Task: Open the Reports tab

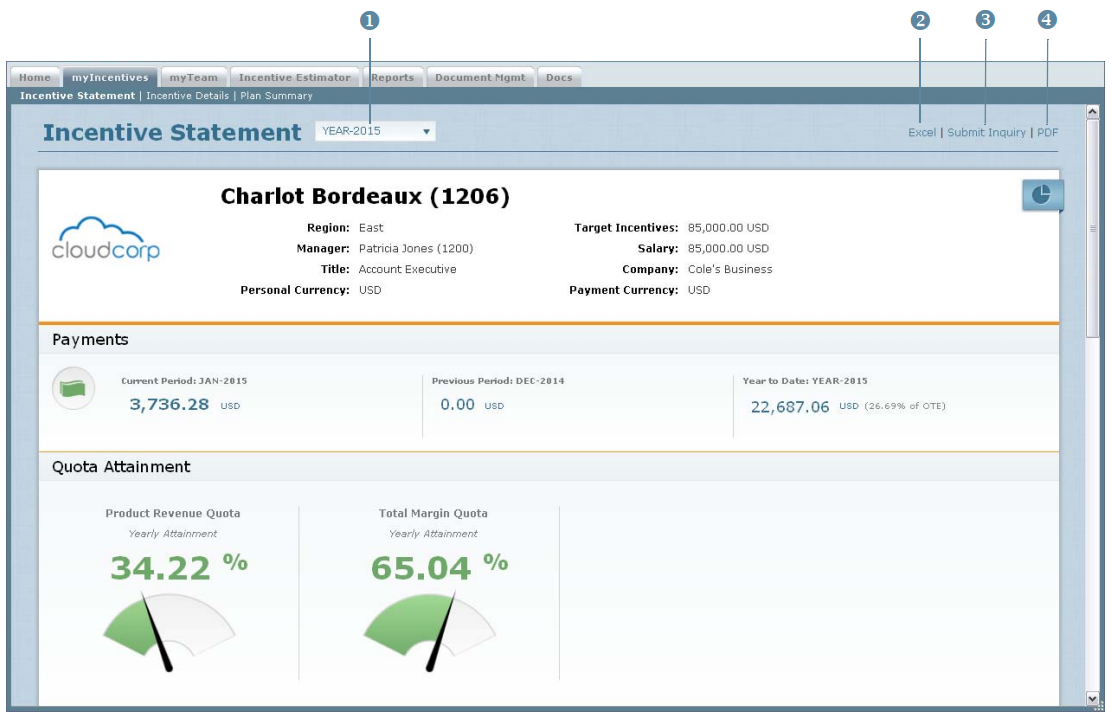Action: coord(393,77)
